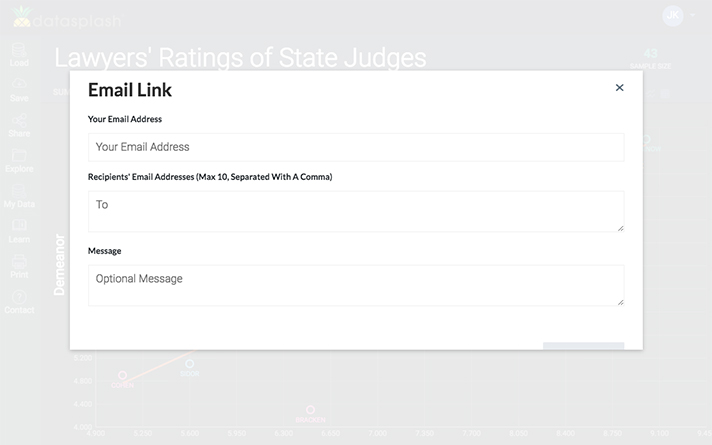Select the Explore folder icon
The image size is (712, 445).
click(x=18, y=156)
